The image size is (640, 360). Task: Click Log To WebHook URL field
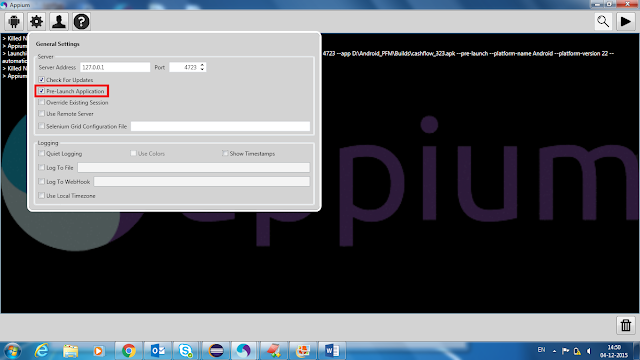pyautogui.click(x=202, y=182)
